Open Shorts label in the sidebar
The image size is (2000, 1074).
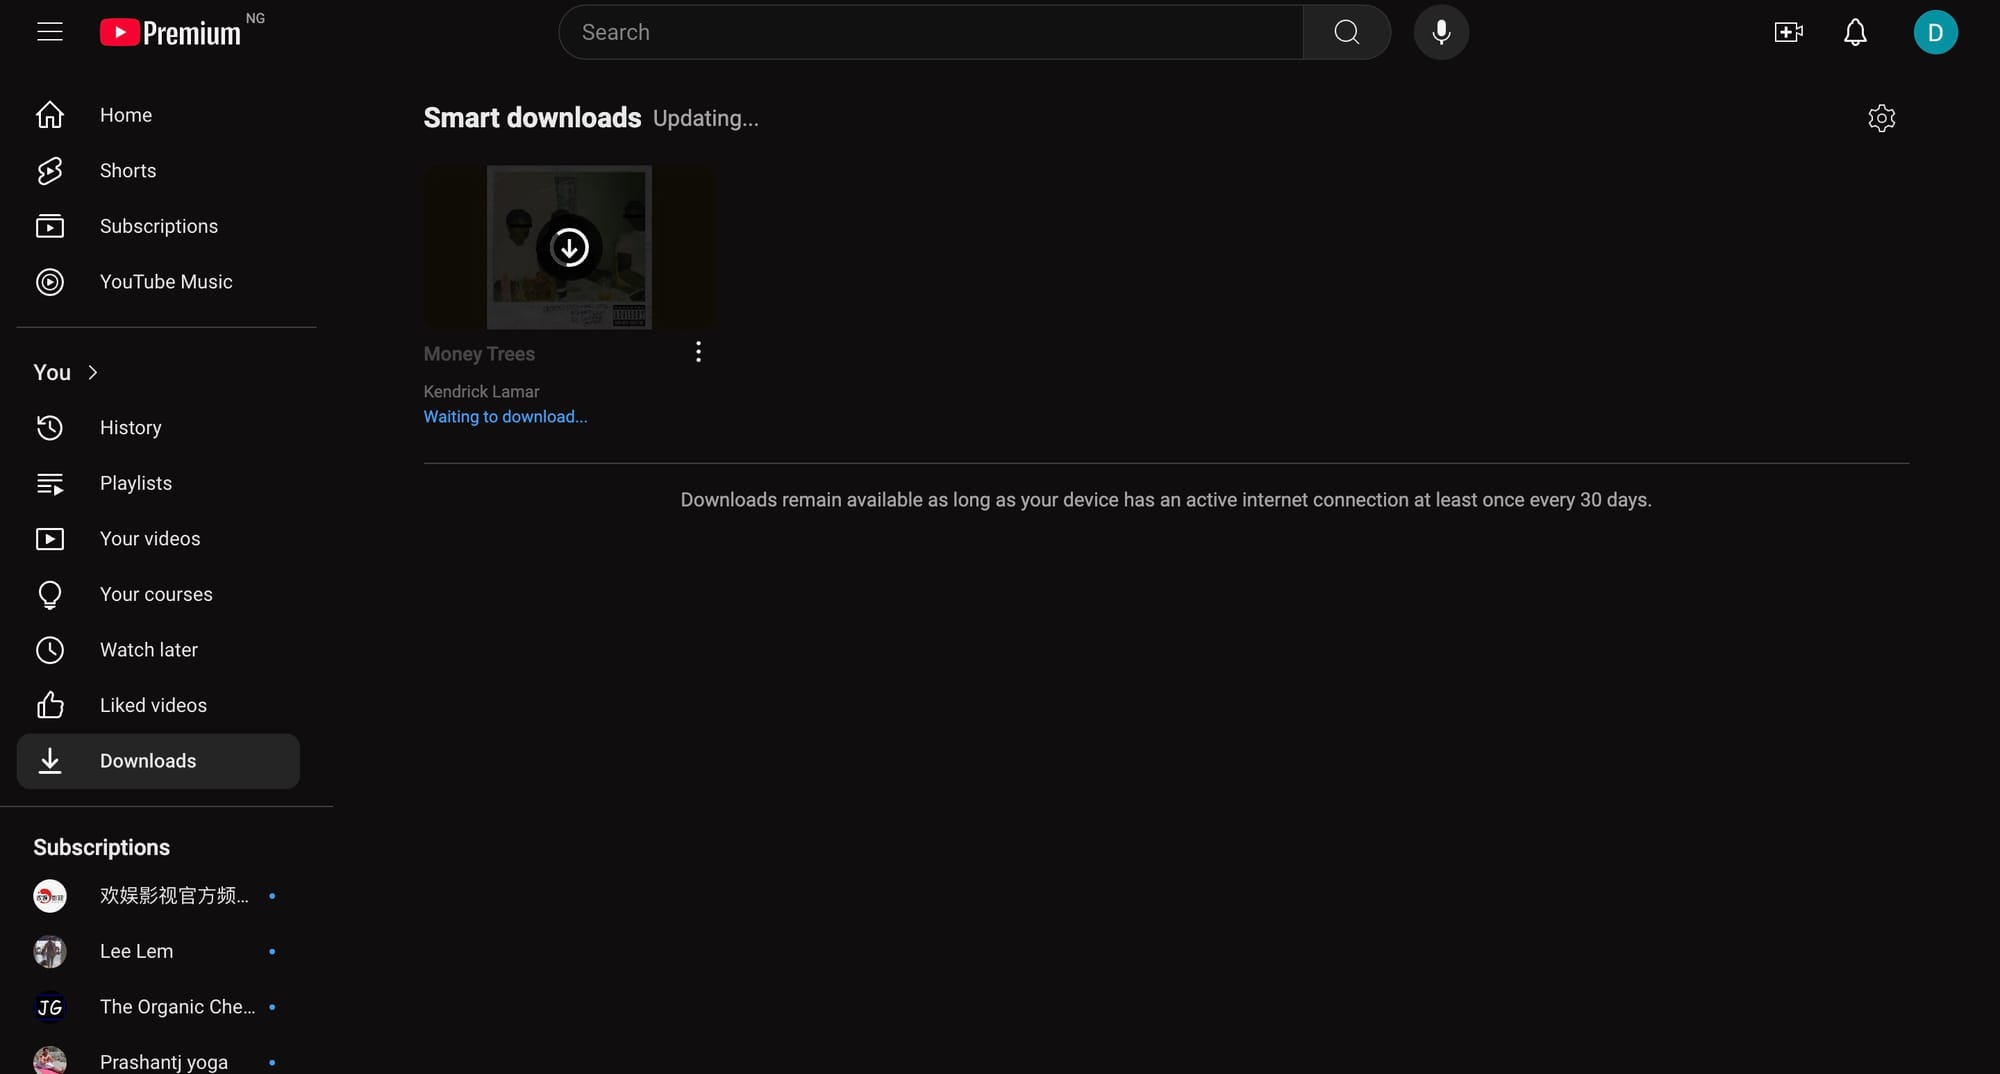point(128,171)
